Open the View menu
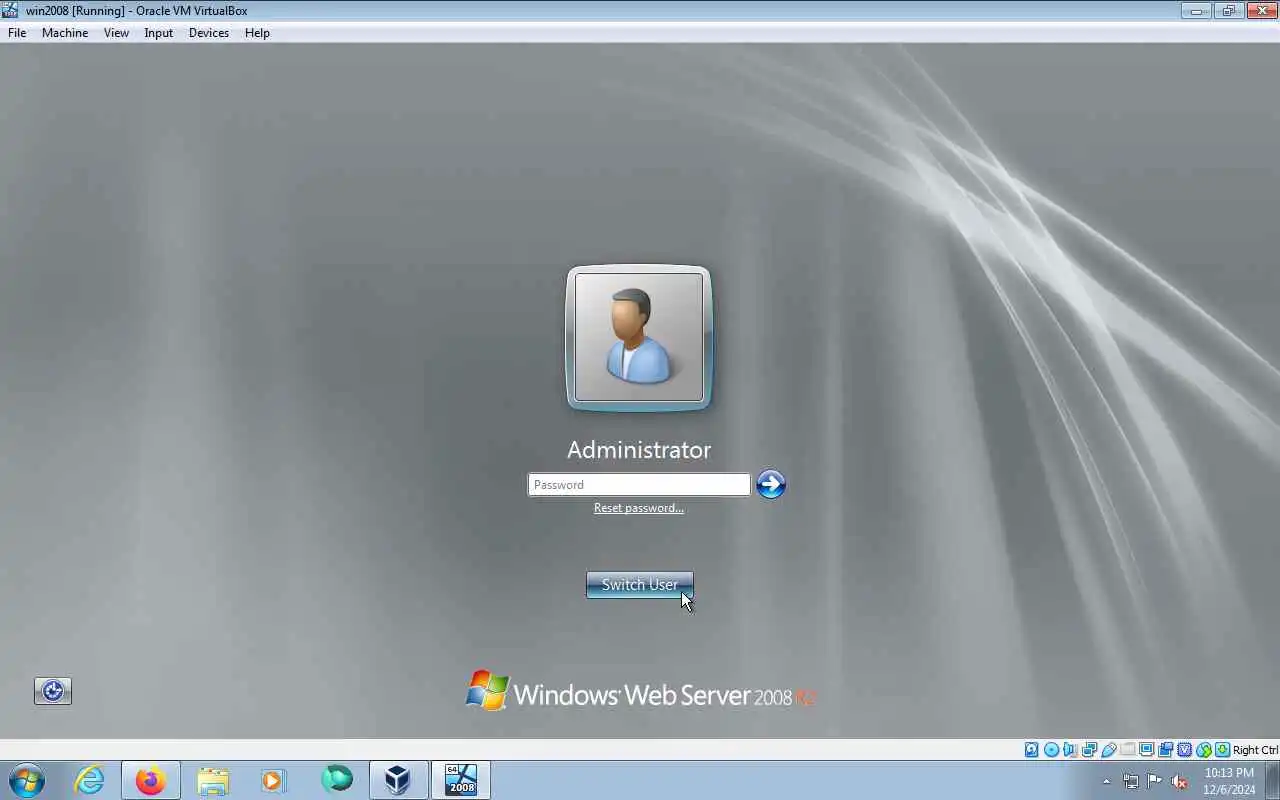This screenshot has width=1280, height=800. point(116,33)
